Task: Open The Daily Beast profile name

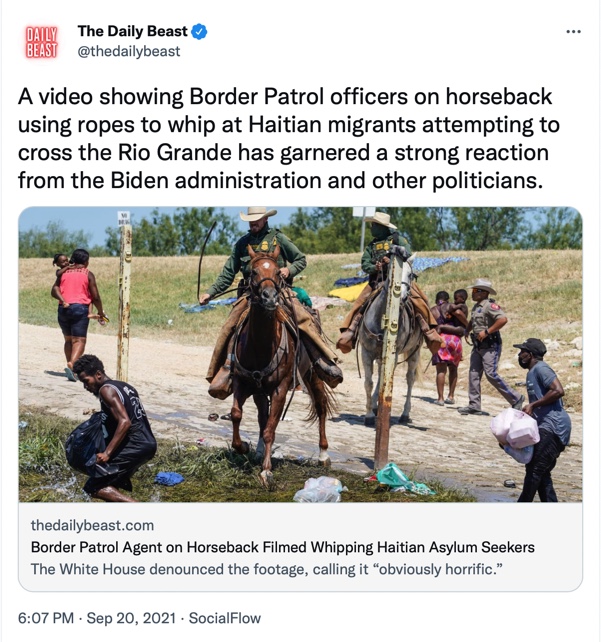Action: [x=133, y=31]
